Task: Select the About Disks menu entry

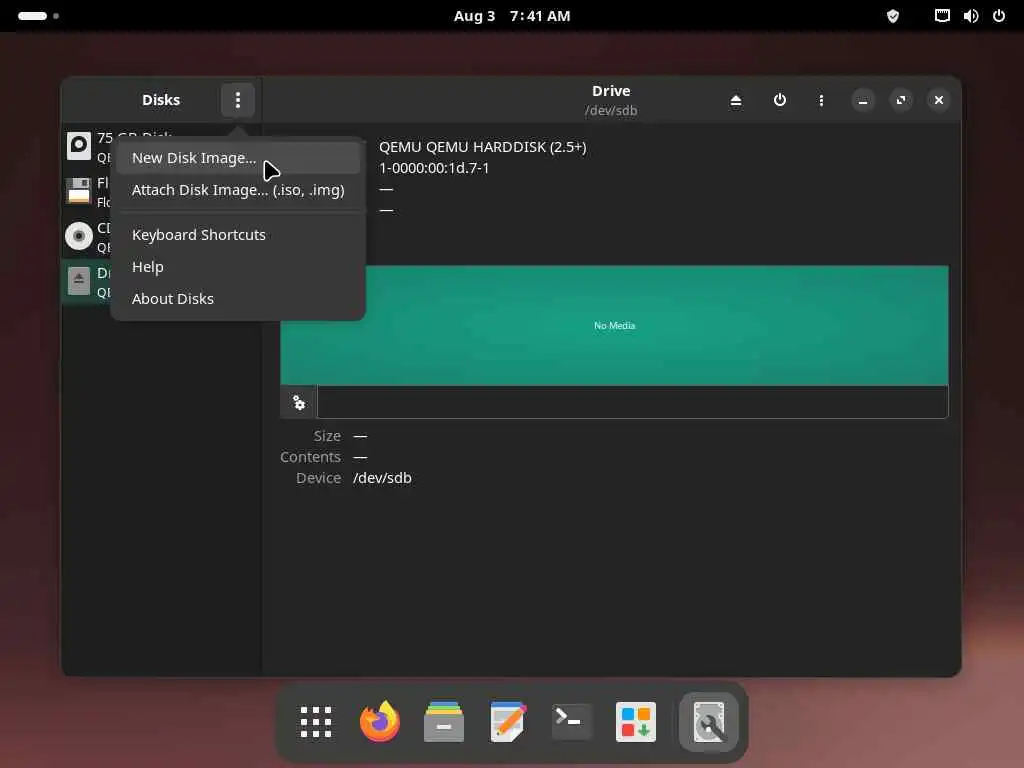Action: tap(238, 299)
